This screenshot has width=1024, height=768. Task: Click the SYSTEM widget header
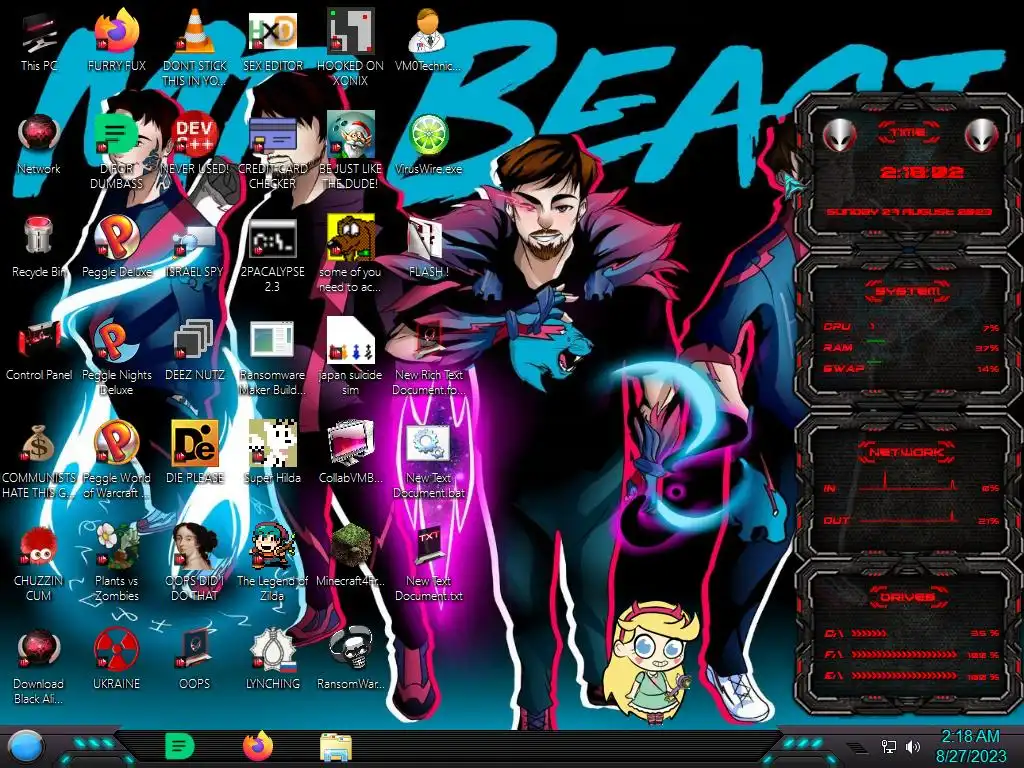point(908,291)
